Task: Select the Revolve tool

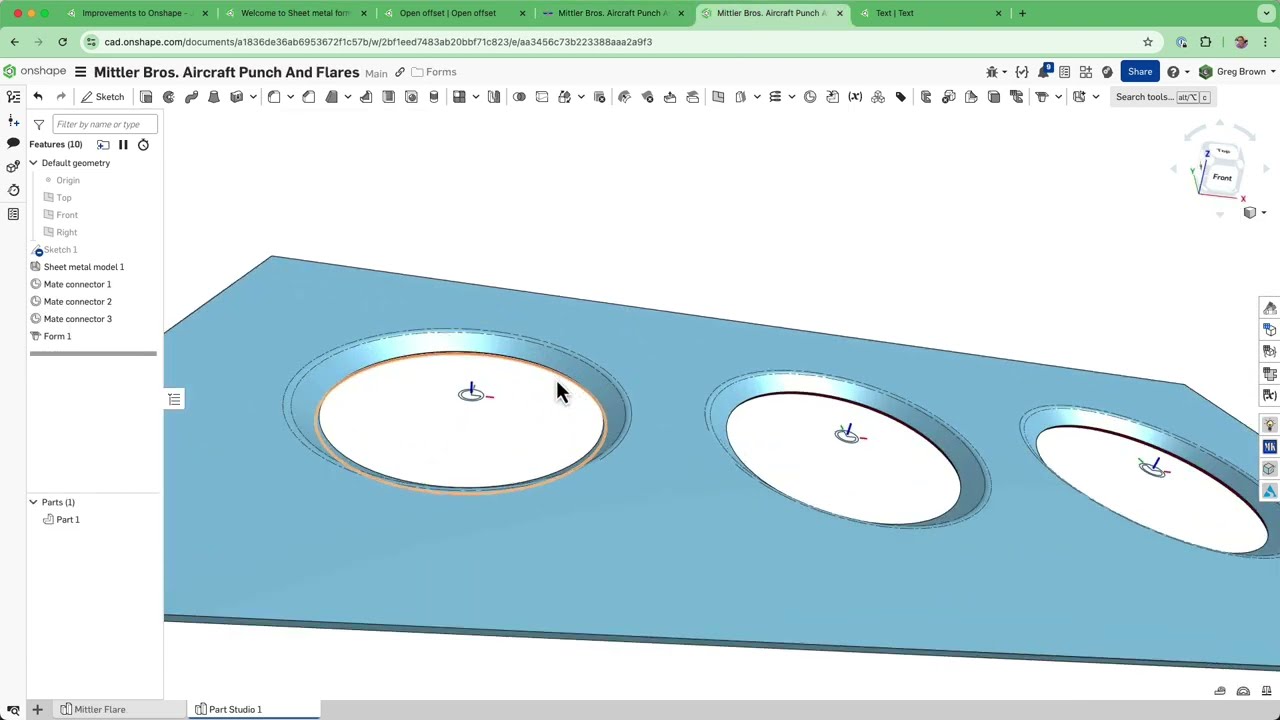Action: click(x=169, y=97)
